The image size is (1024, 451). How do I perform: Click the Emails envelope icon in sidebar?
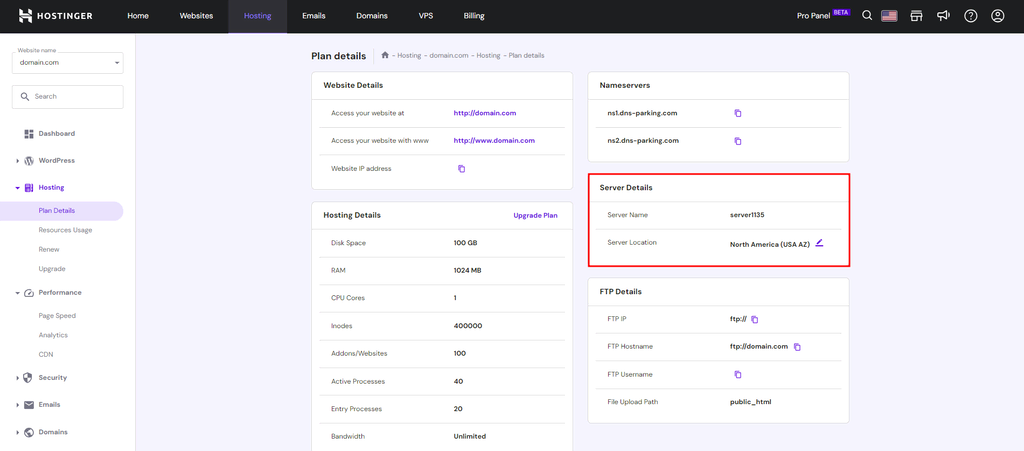tap(29, 405)
